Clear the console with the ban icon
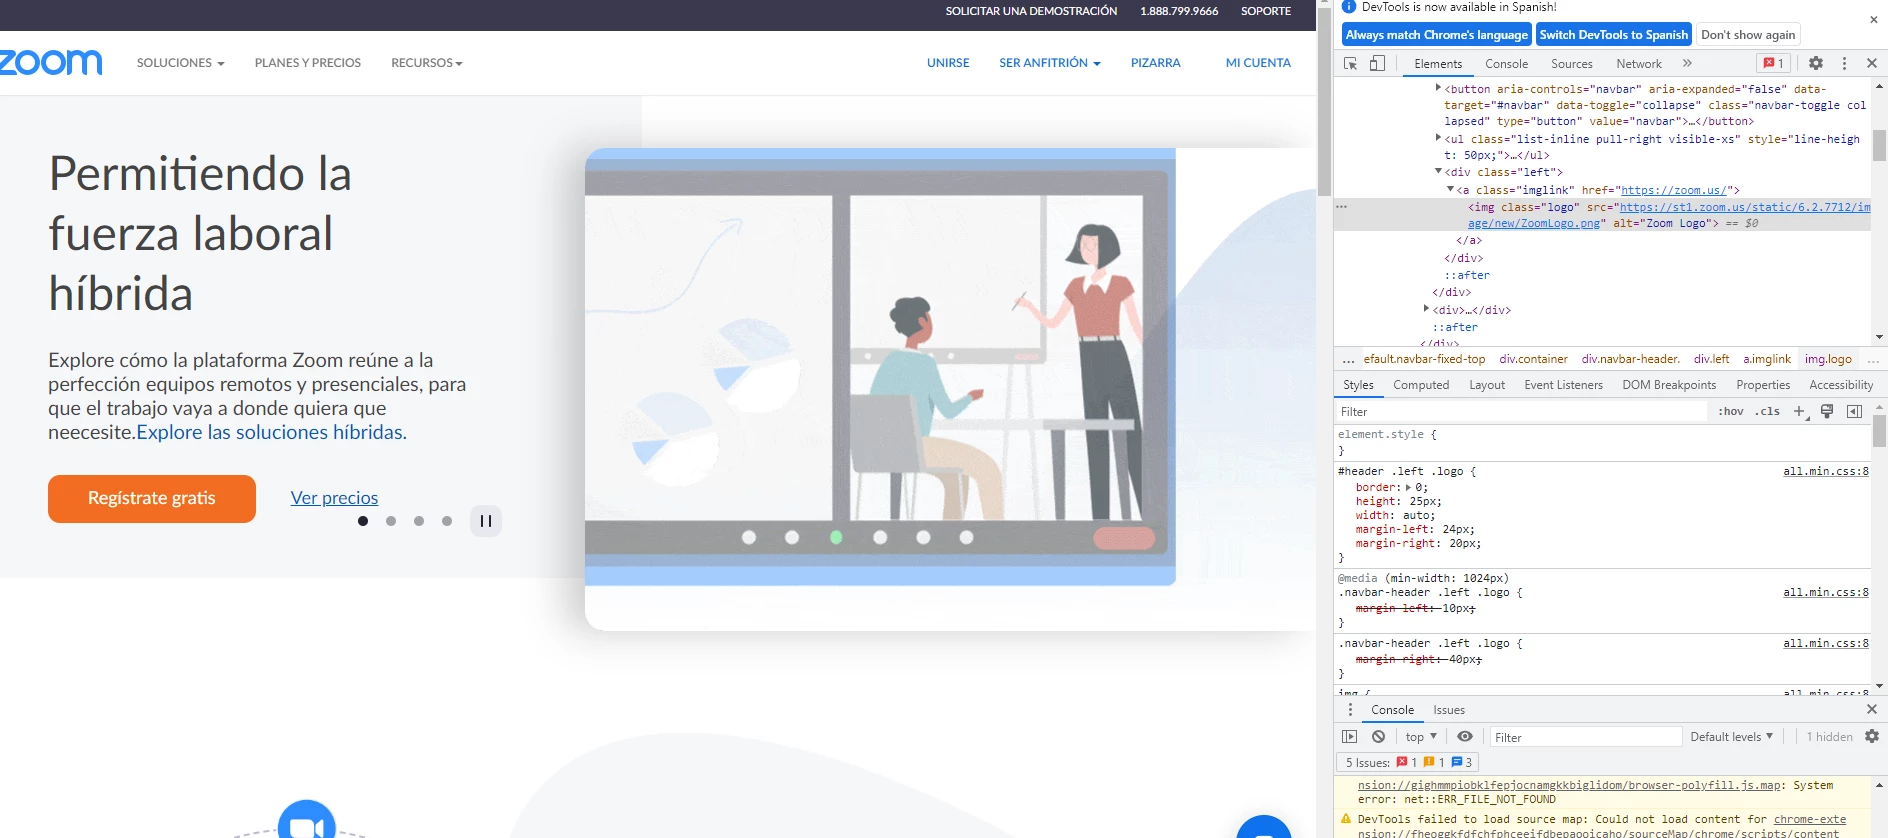This screenshot has width=1888, height=838. click(1379, 737)
